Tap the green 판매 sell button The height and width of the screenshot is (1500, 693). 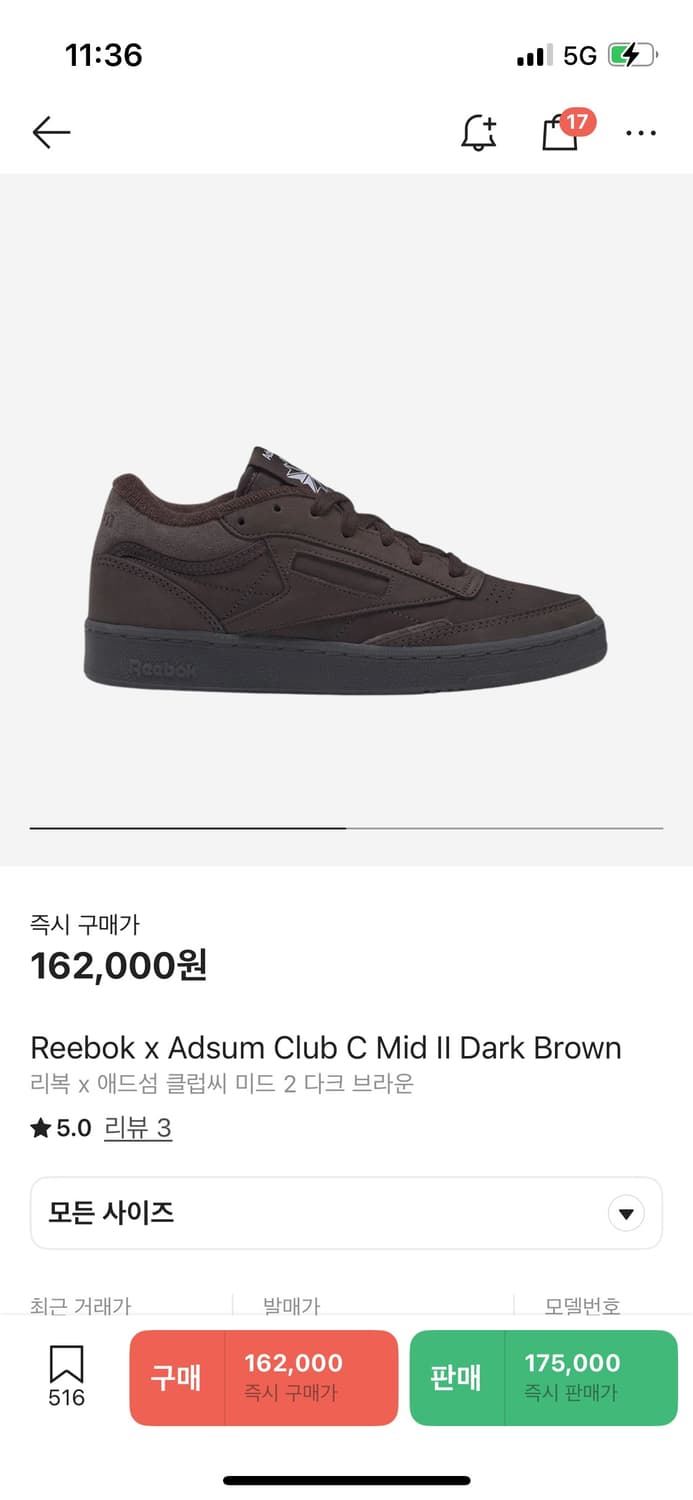457,1377
